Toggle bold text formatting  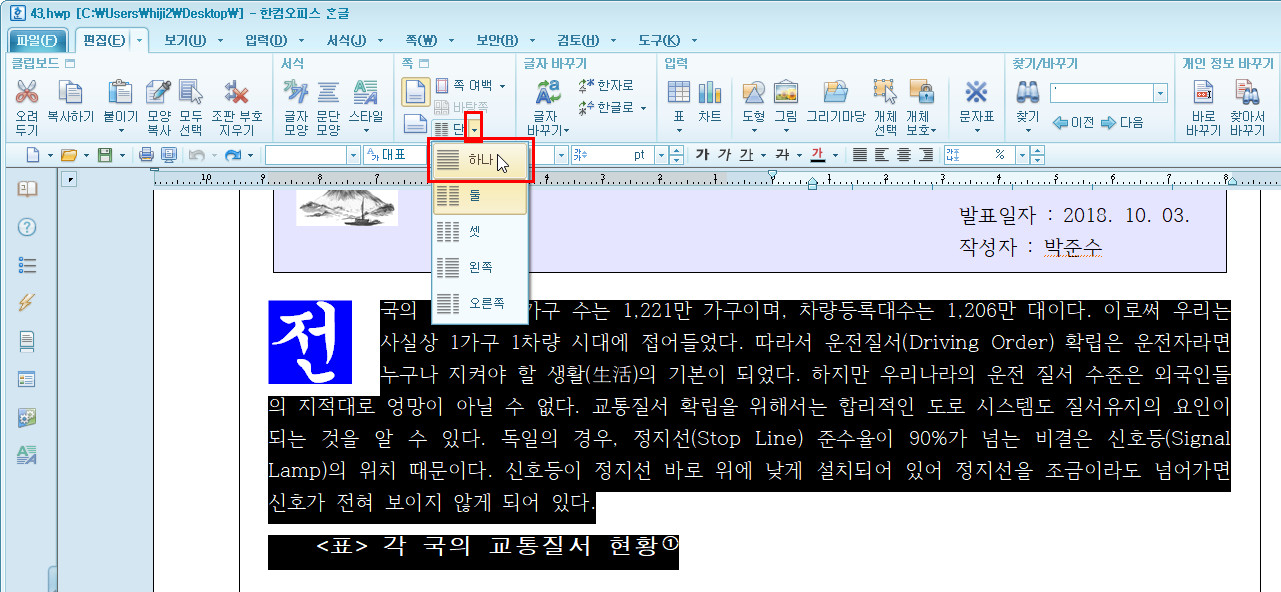click(702, 155)
